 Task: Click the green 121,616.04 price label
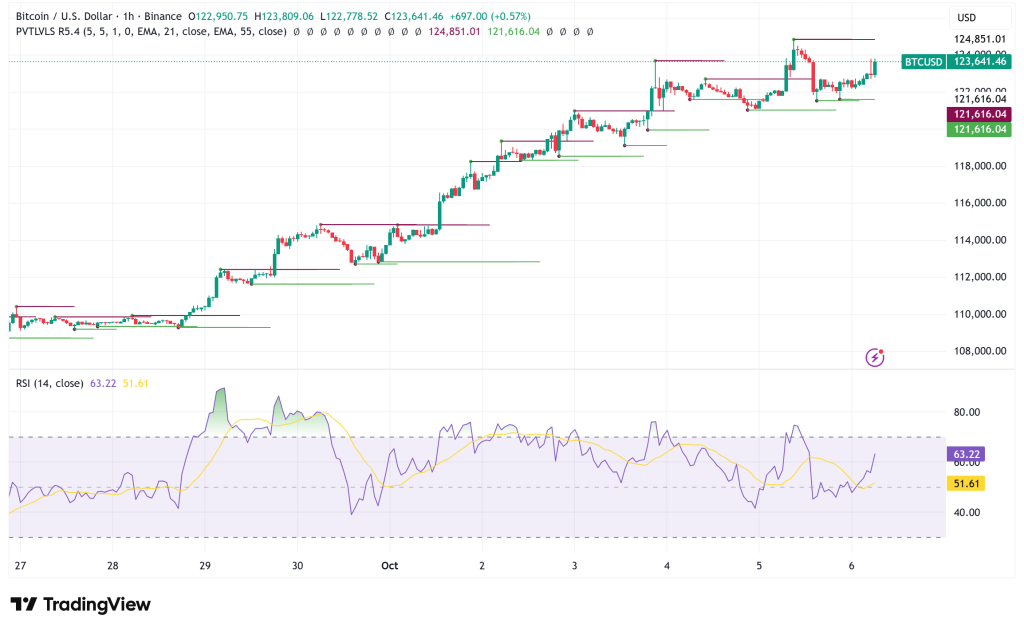tap(978, 130)
